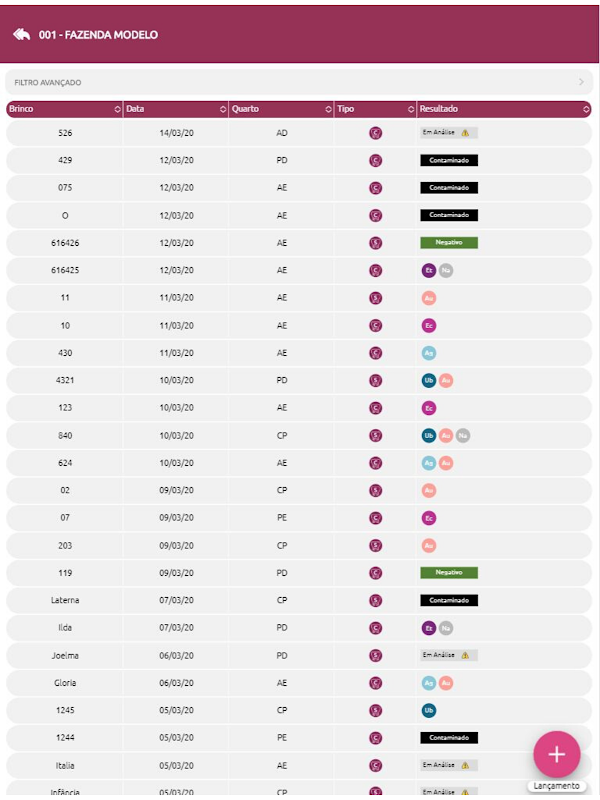Click the Tipo icon for Laterna
Image resolution: width=600 pixels, height=800 pixels.
coord(375,600)
